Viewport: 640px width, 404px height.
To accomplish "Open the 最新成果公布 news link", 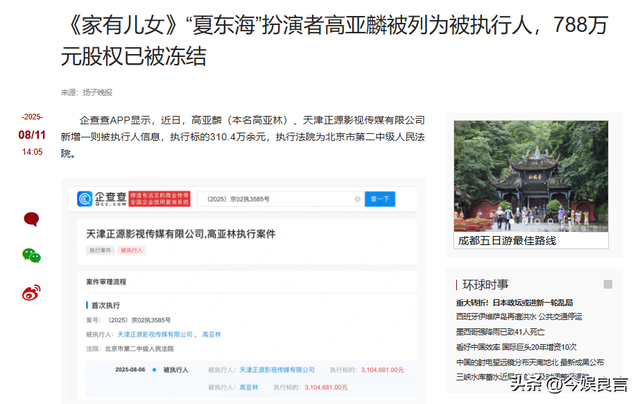I will 530,362.
